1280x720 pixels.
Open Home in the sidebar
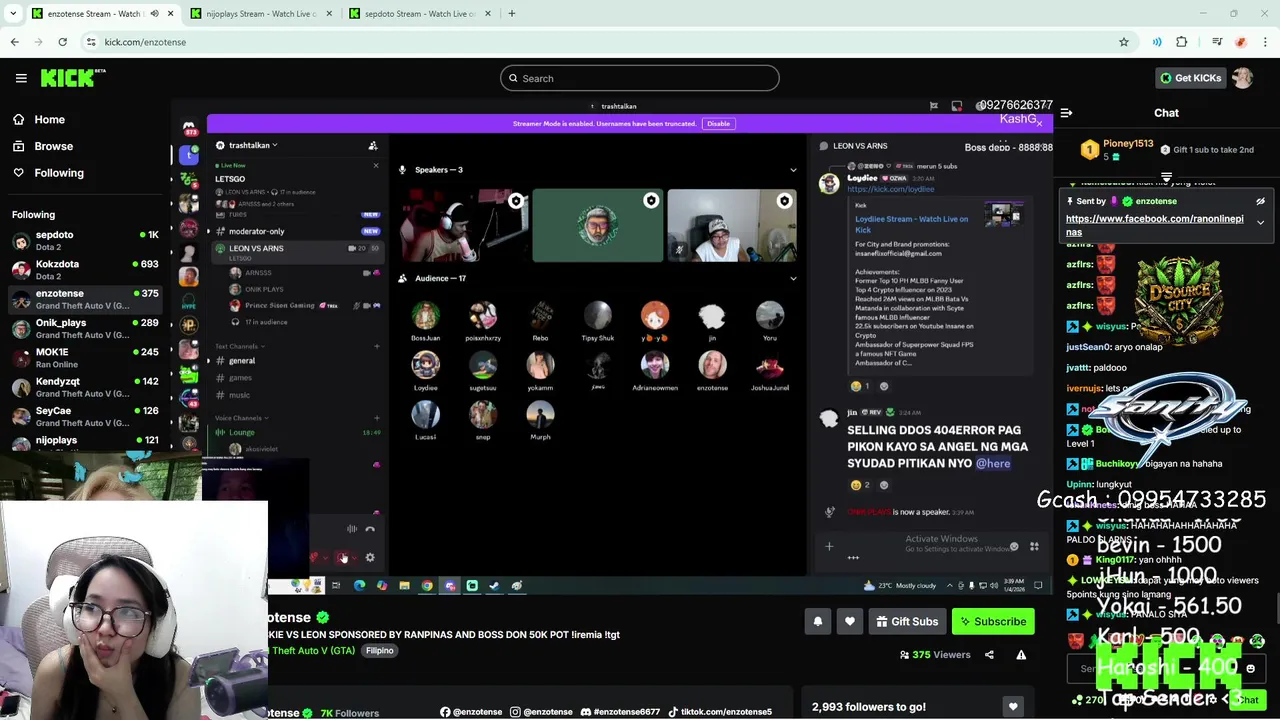click(x=49, y=119)
